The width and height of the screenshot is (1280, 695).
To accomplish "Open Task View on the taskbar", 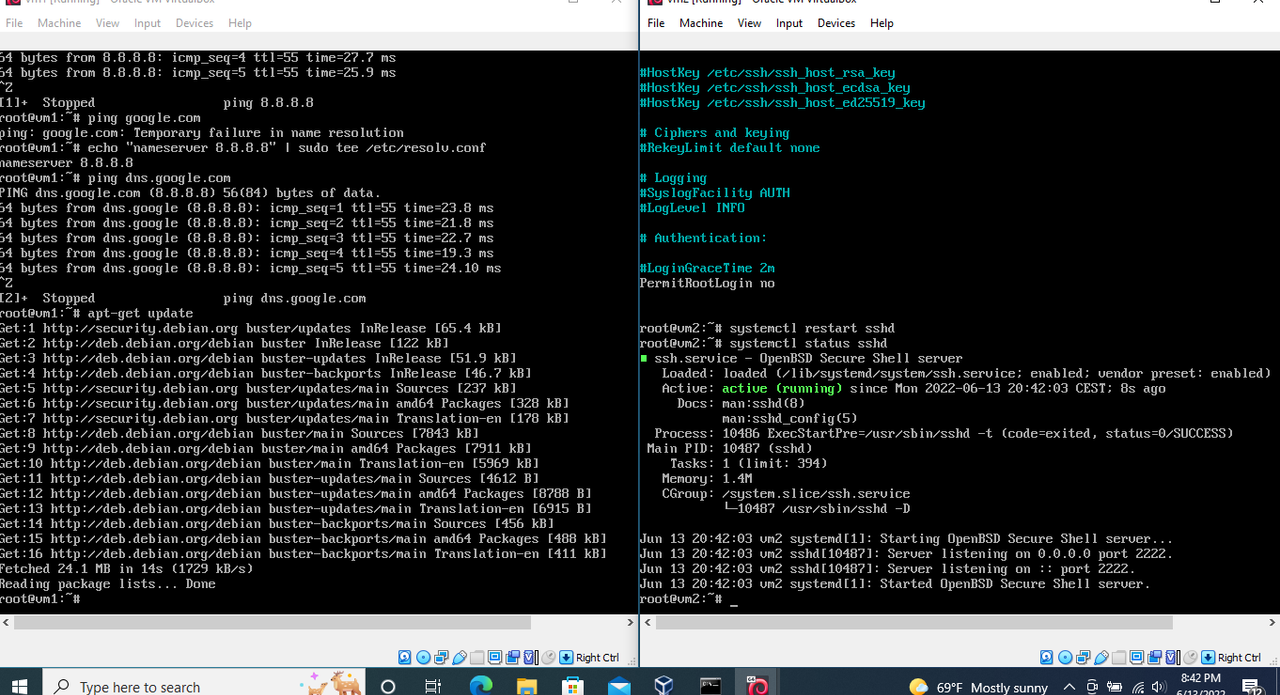I will [x=433, y=686].
